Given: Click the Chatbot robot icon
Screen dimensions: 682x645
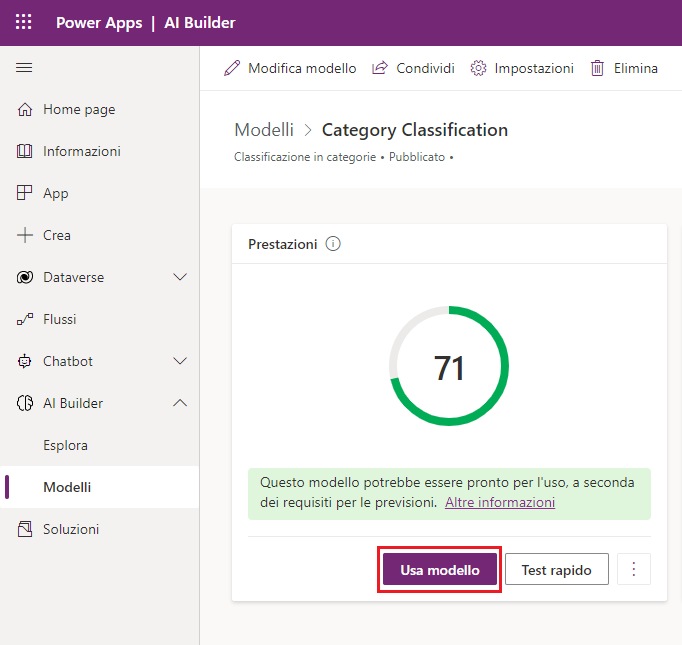Looking at the screenshot, I should (24, 361).
